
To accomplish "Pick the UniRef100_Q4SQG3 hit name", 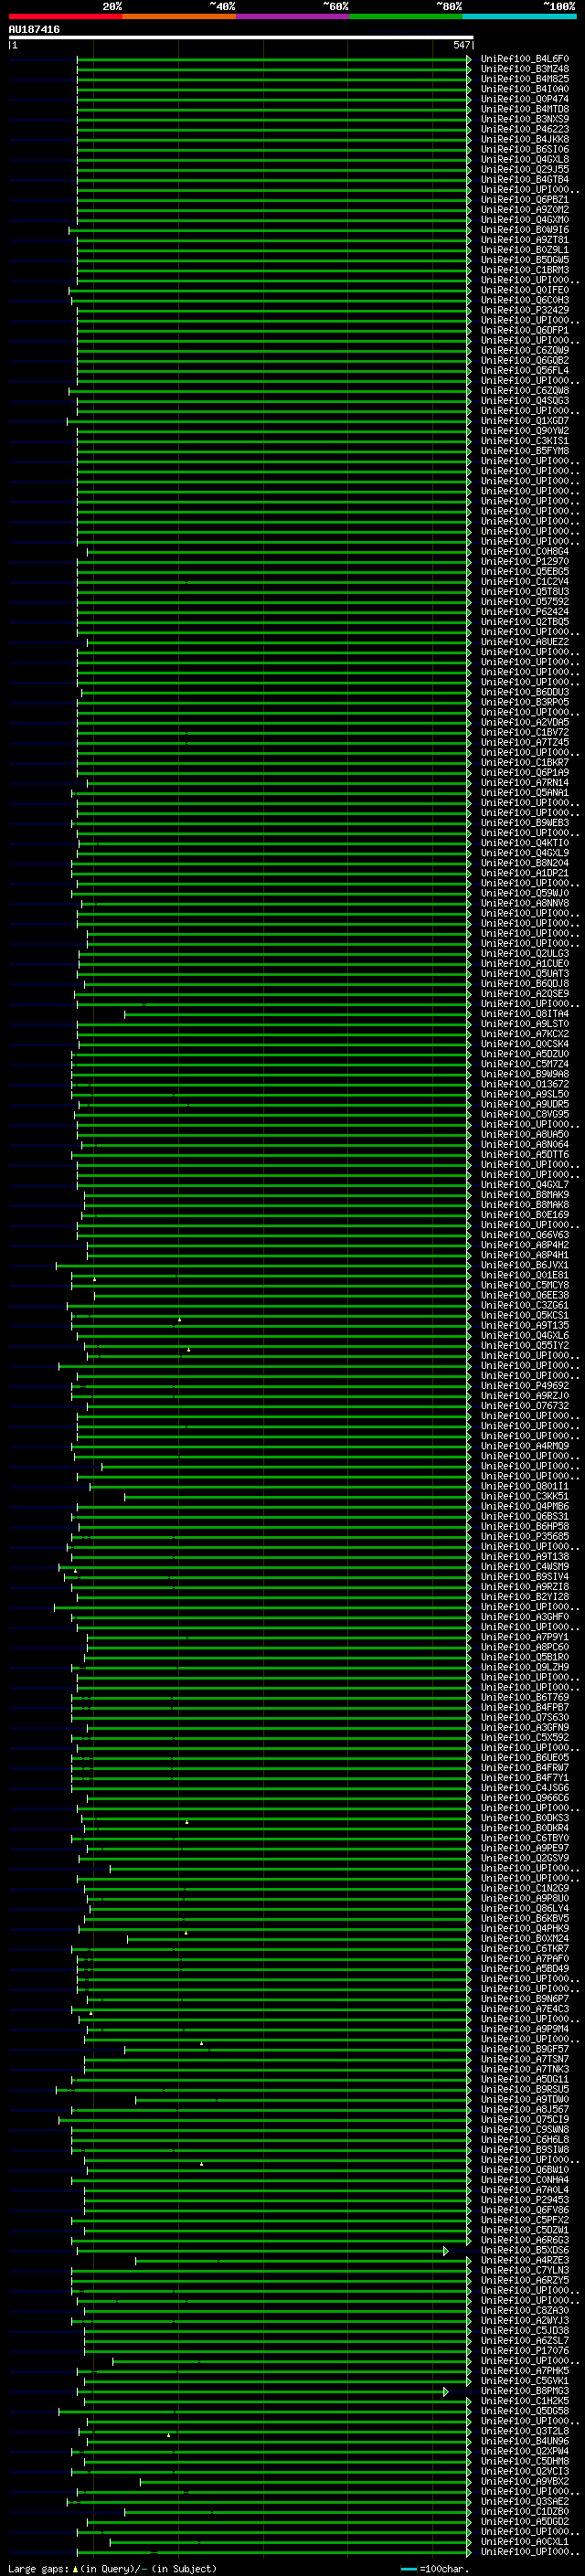I will tap(524, 401).
